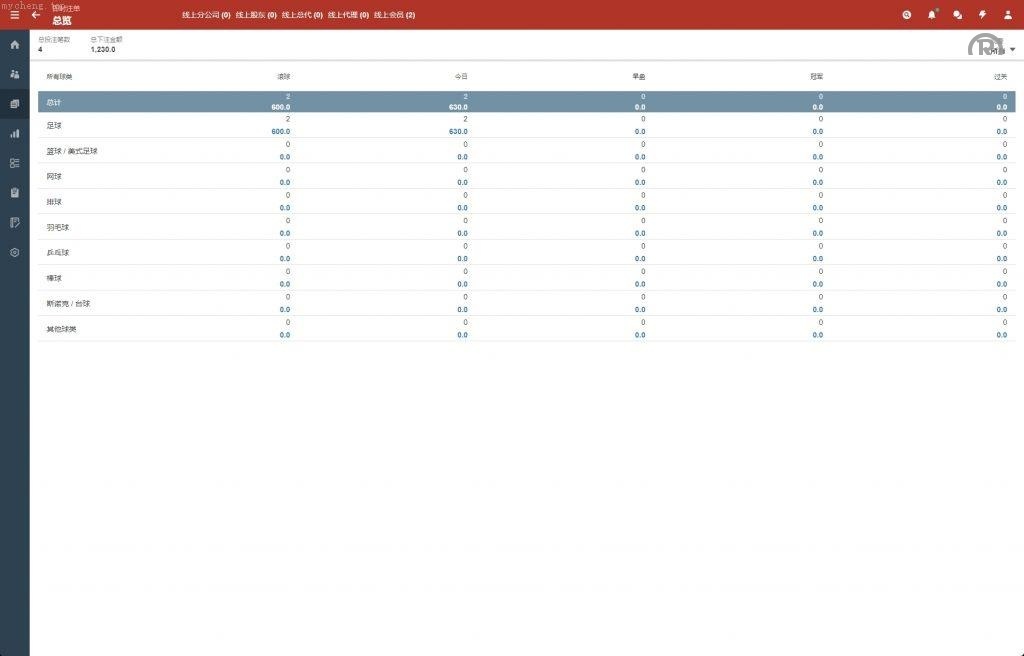Viewport: 1024px width, 656px height.
Task: Open the chat messages icon
Action: tap(957, 15)
